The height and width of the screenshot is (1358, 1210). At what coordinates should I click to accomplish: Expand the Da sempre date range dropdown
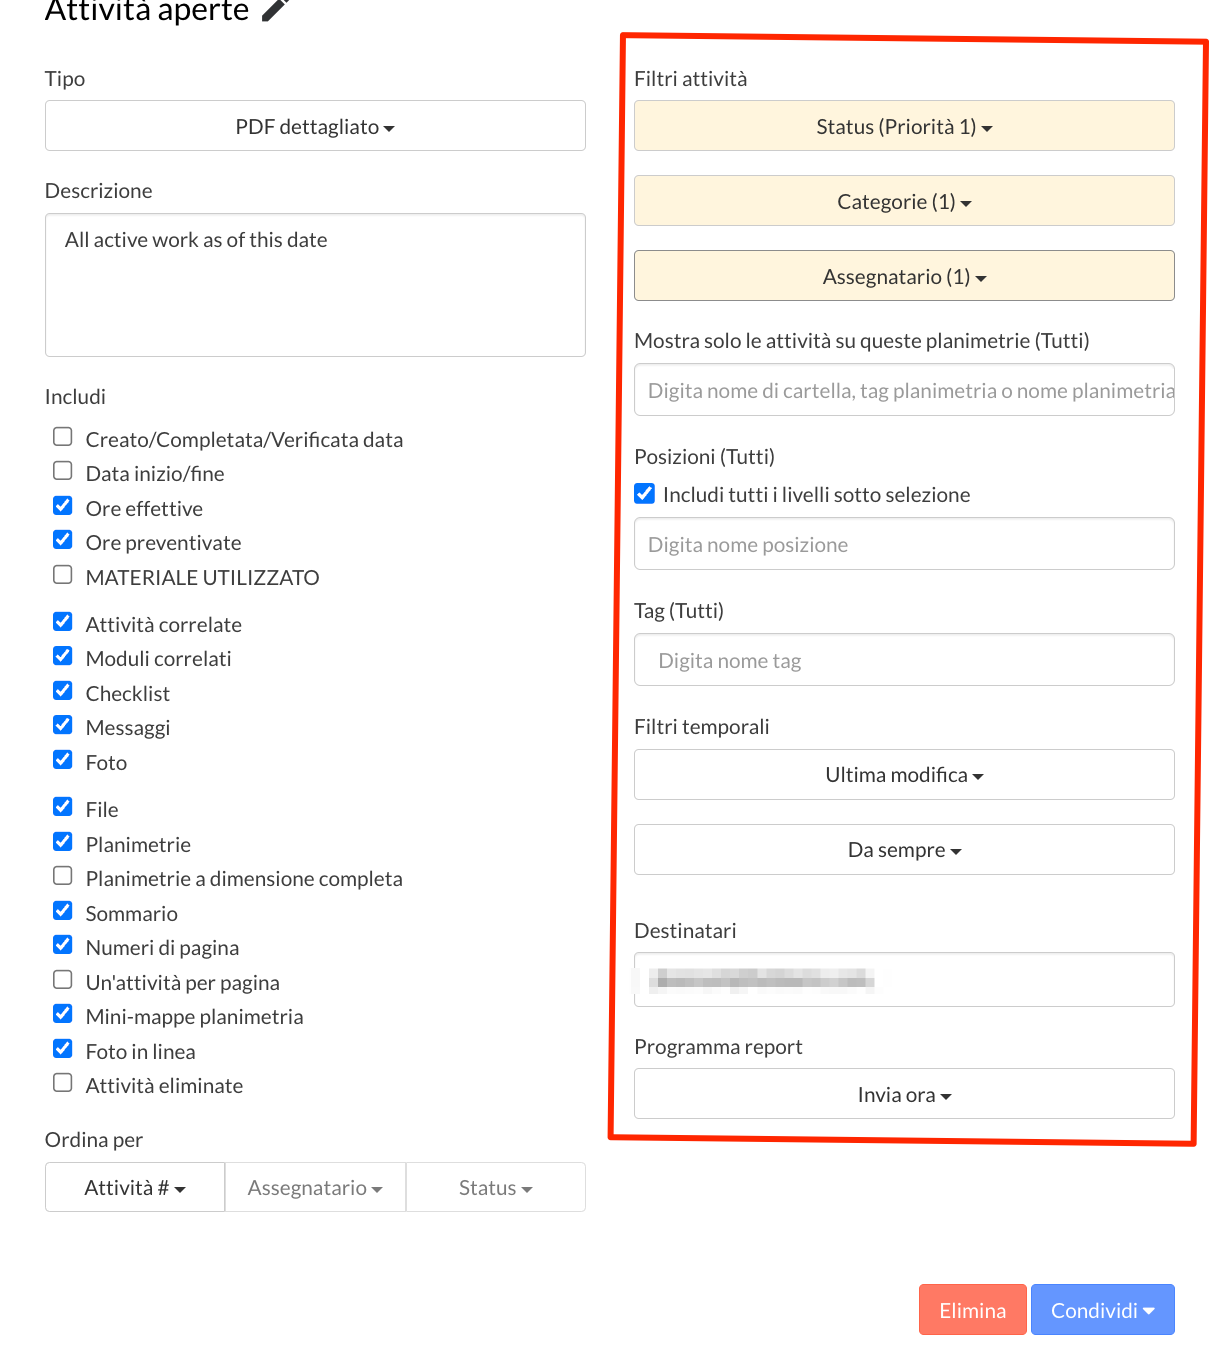[x=904, y=850]
